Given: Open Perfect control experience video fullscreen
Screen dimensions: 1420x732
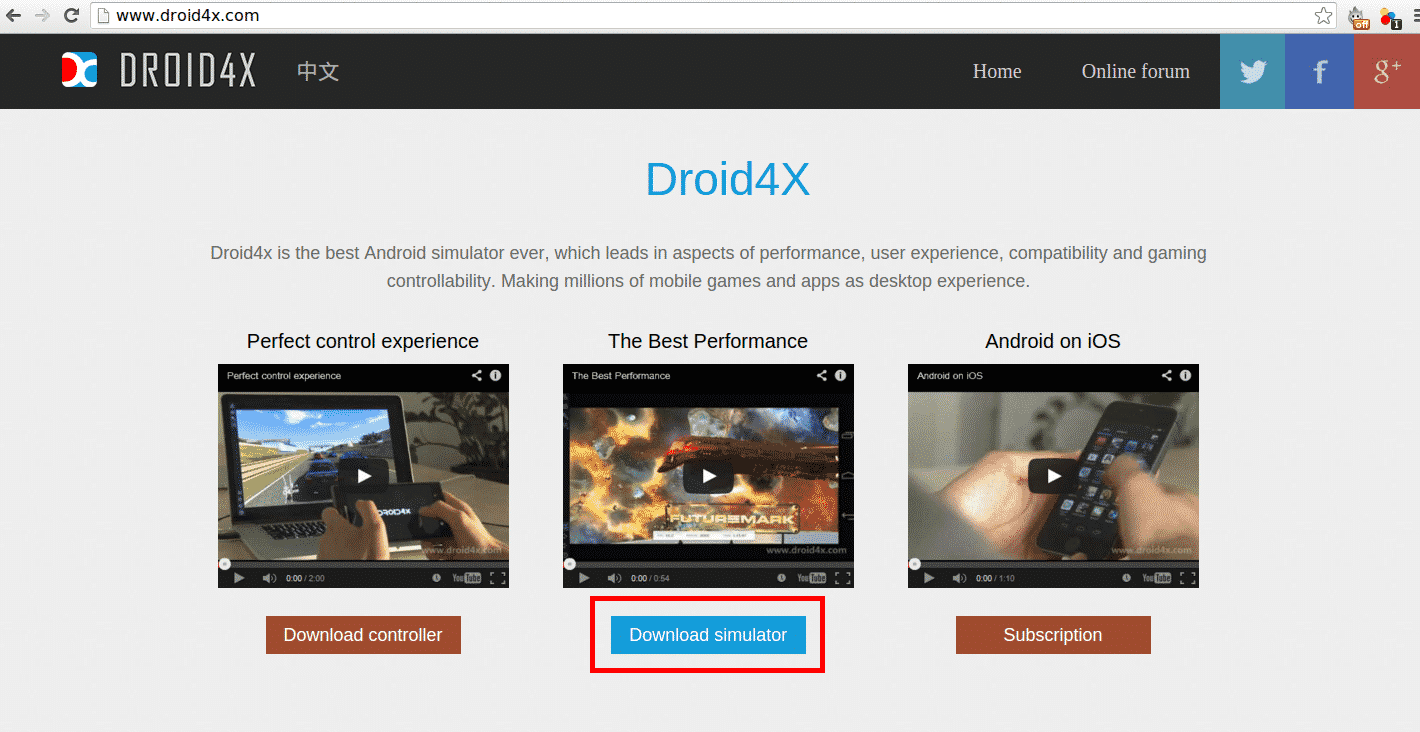Looking at the screenshot, I should click(497, 578).
